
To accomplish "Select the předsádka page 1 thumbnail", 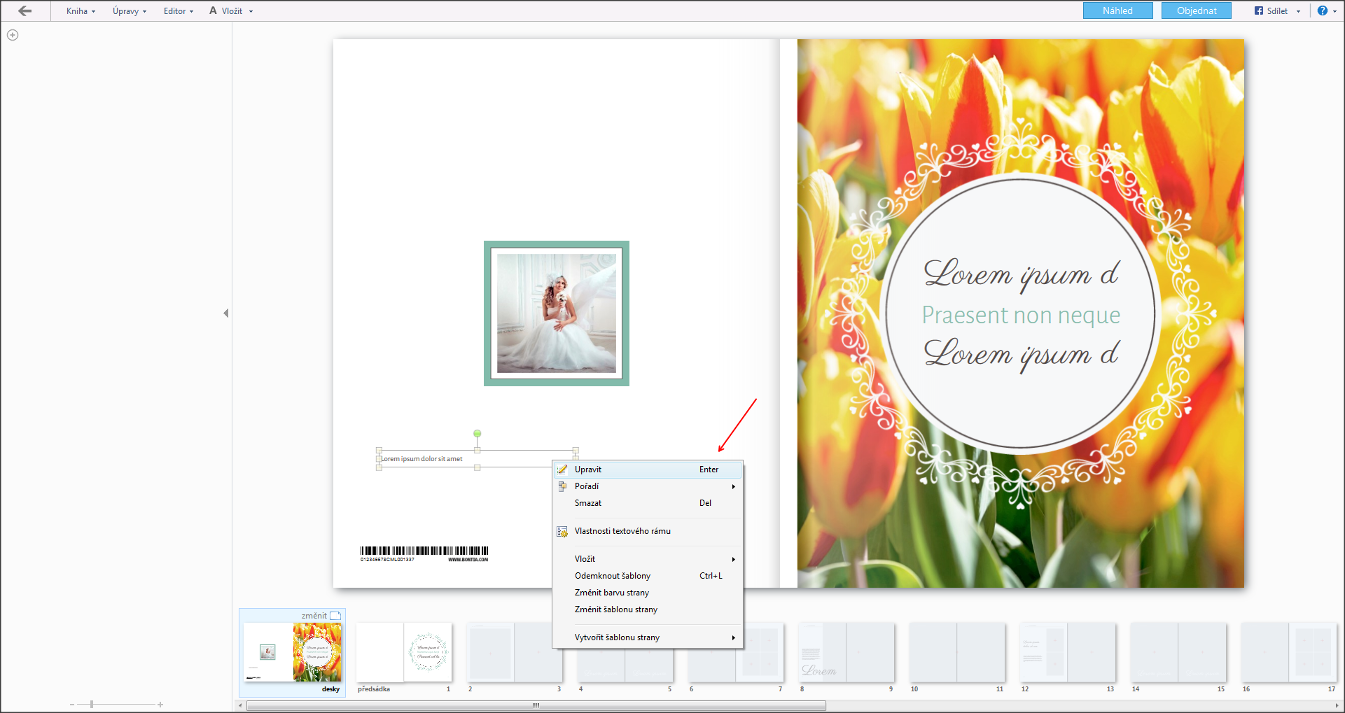I will [404, 653].
